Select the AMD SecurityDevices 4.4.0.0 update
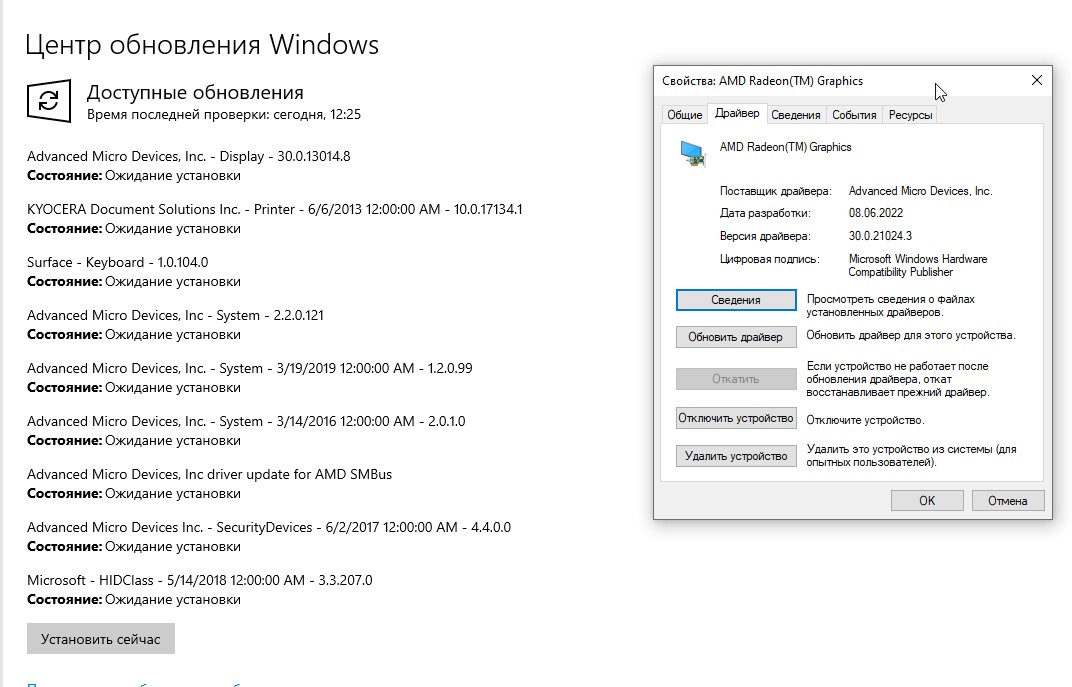This screenshot has height=687, width=1072. [x=269, y=527]
